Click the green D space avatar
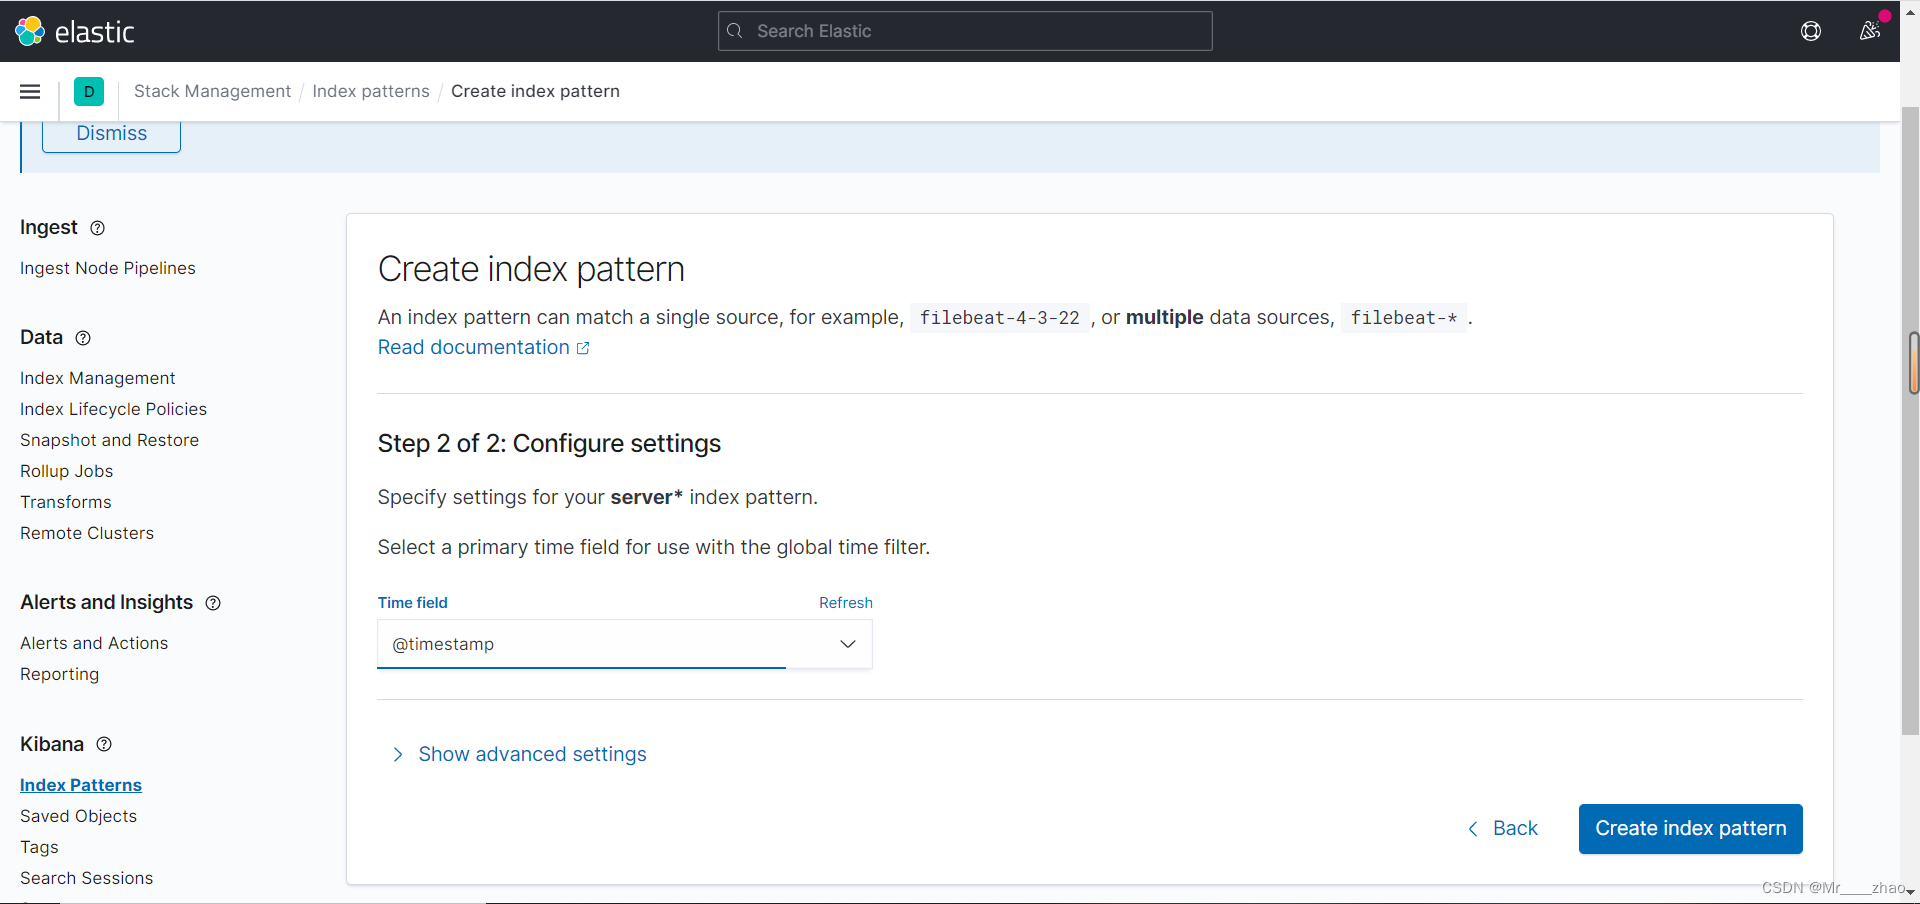The width and height of the screenshot is (1920, 904). [x=89, y=92]
